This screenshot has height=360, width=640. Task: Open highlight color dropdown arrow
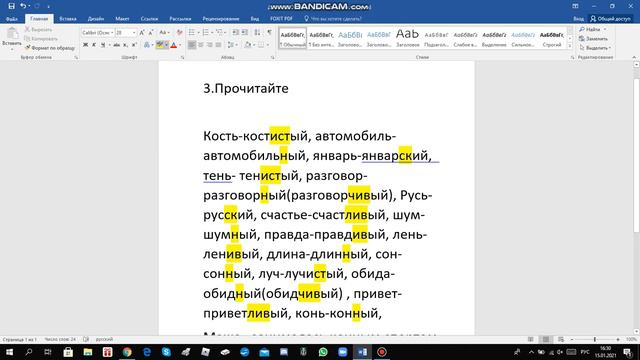tap(166, 45)
